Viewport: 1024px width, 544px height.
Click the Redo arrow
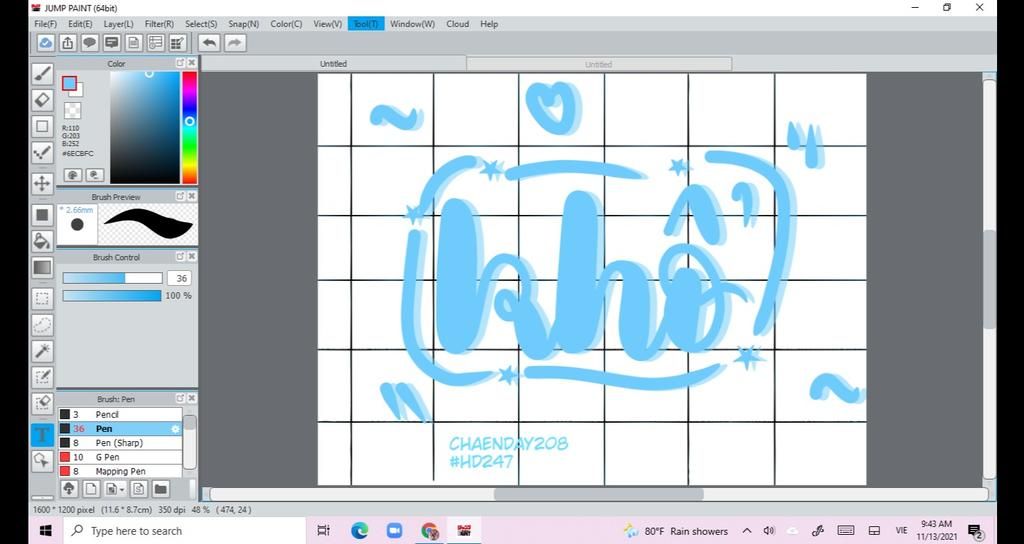pos(234,43)
